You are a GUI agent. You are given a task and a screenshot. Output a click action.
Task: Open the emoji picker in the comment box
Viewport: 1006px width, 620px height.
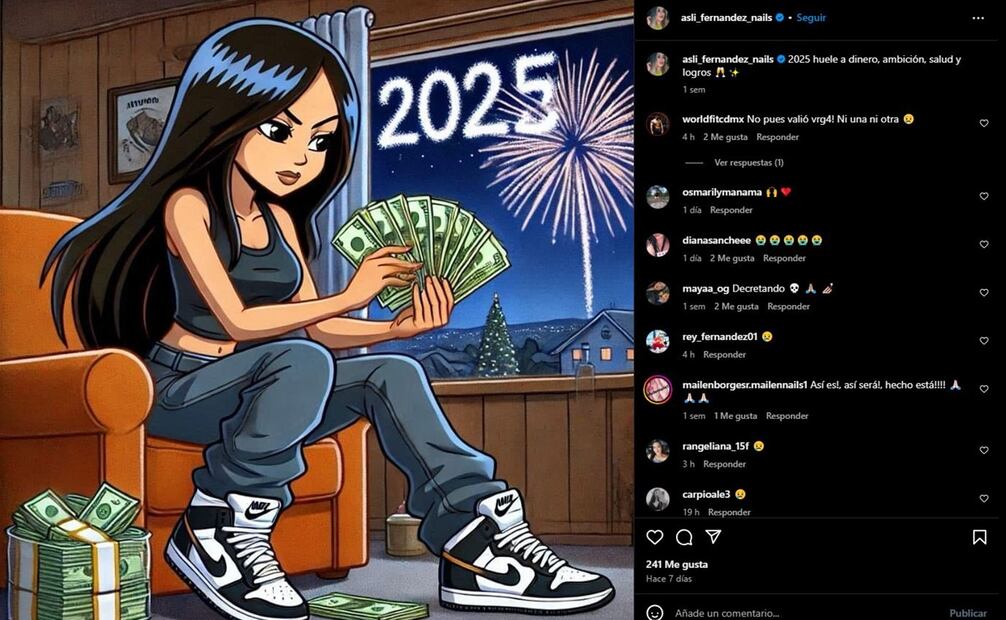tap(654, 612)
